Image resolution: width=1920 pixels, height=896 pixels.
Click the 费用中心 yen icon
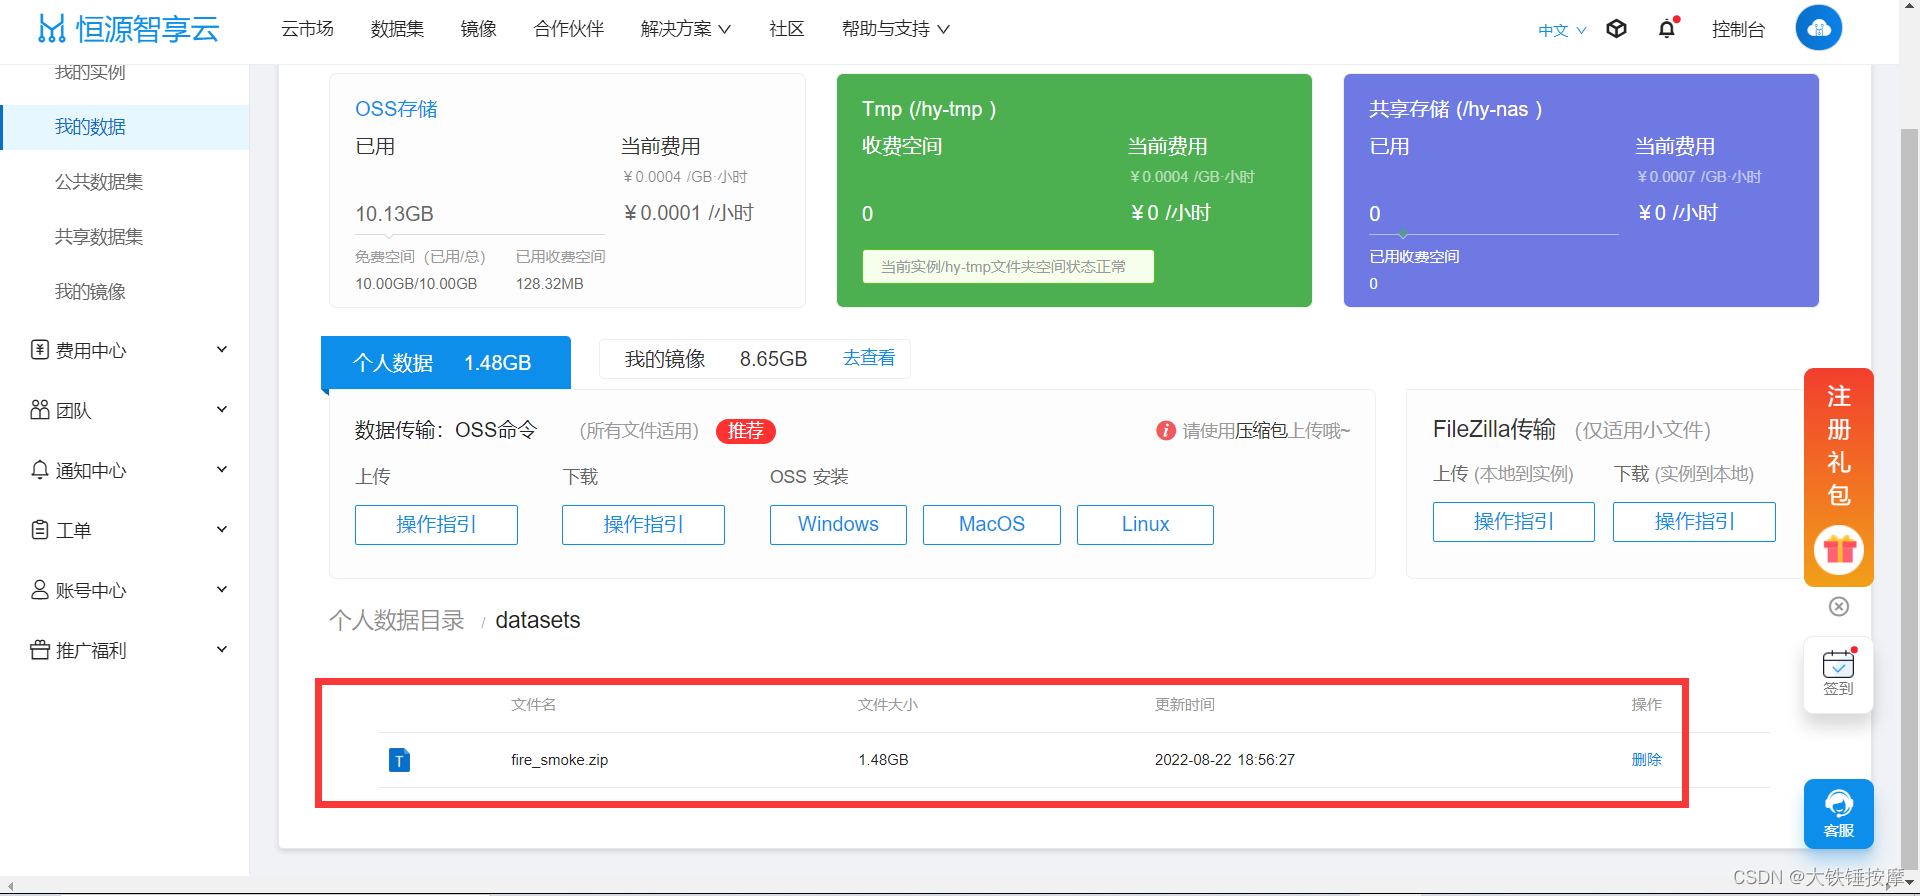(40, 350)
